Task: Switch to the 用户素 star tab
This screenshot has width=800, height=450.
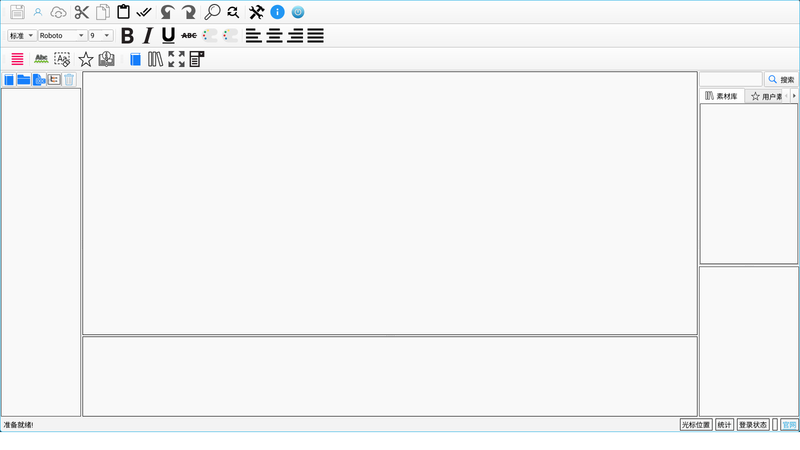Action: pos(768,96)
